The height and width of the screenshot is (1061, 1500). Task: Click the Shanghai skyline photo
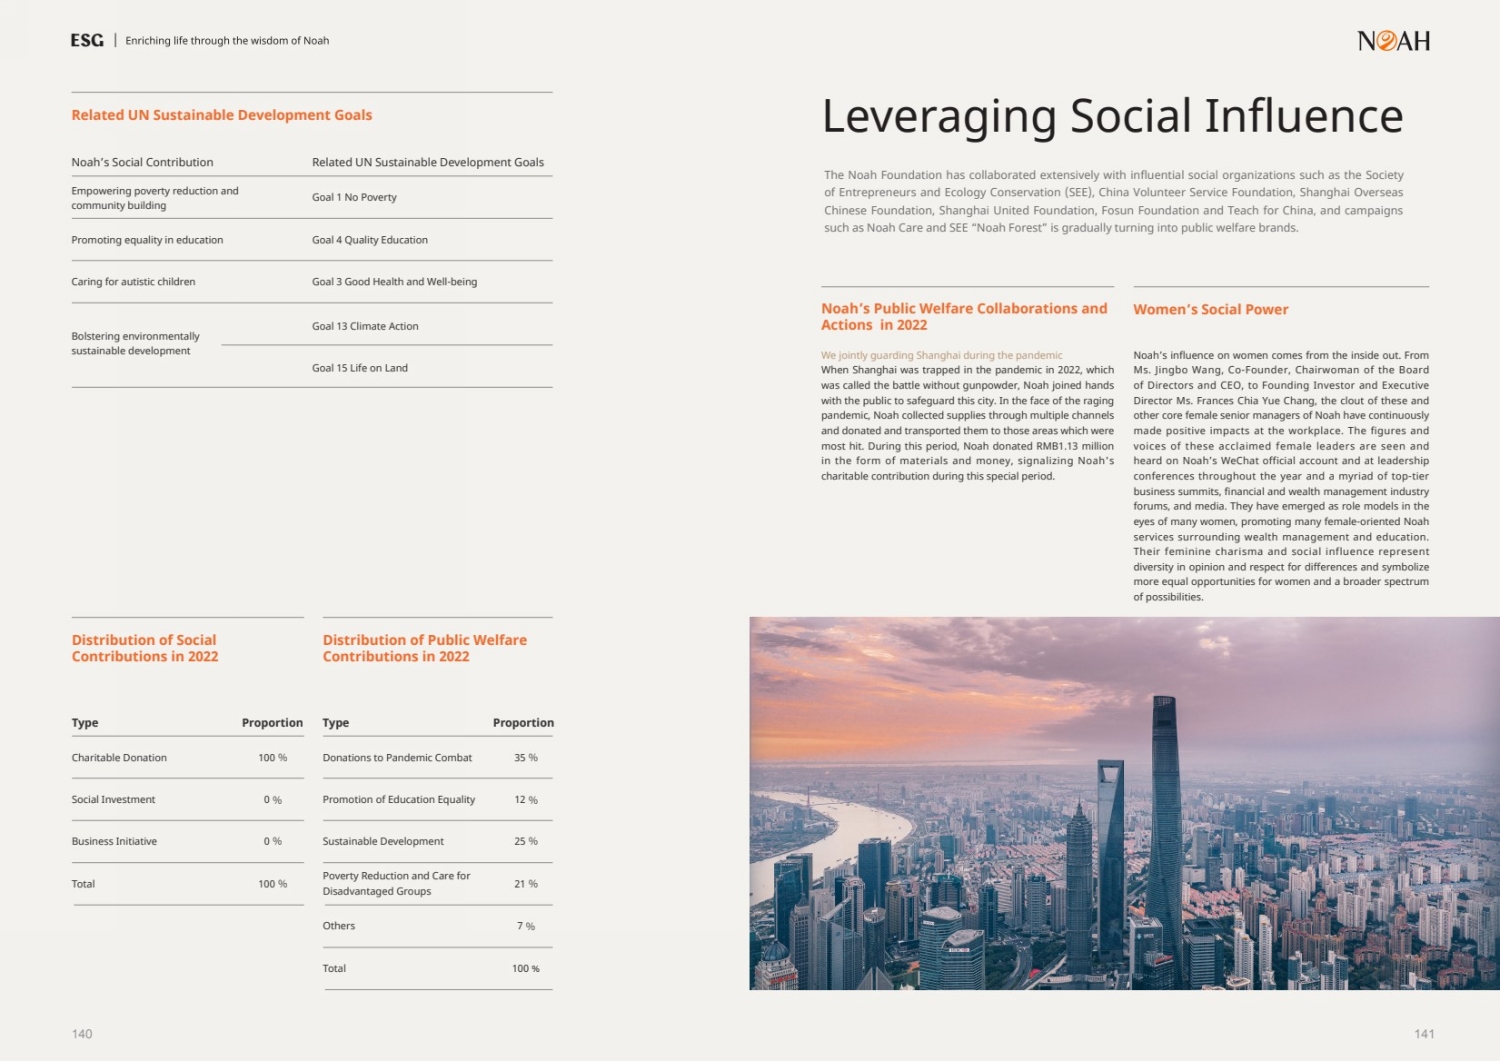pyautogui.click(x=1124, y=803)
